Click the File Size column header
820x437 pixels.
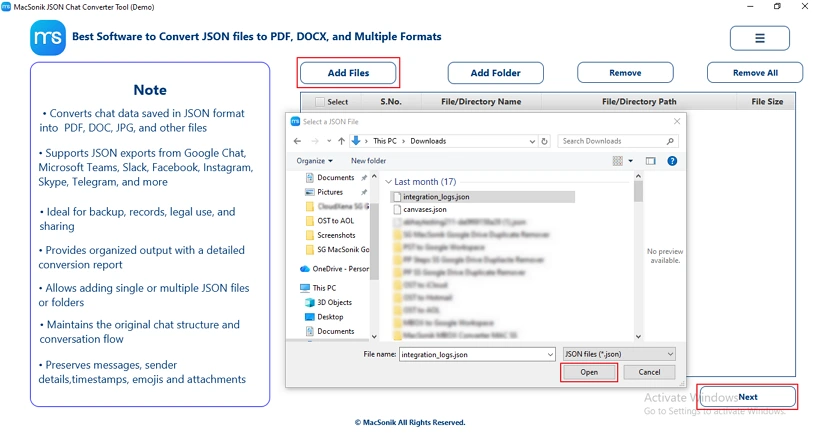pos(767,102)
